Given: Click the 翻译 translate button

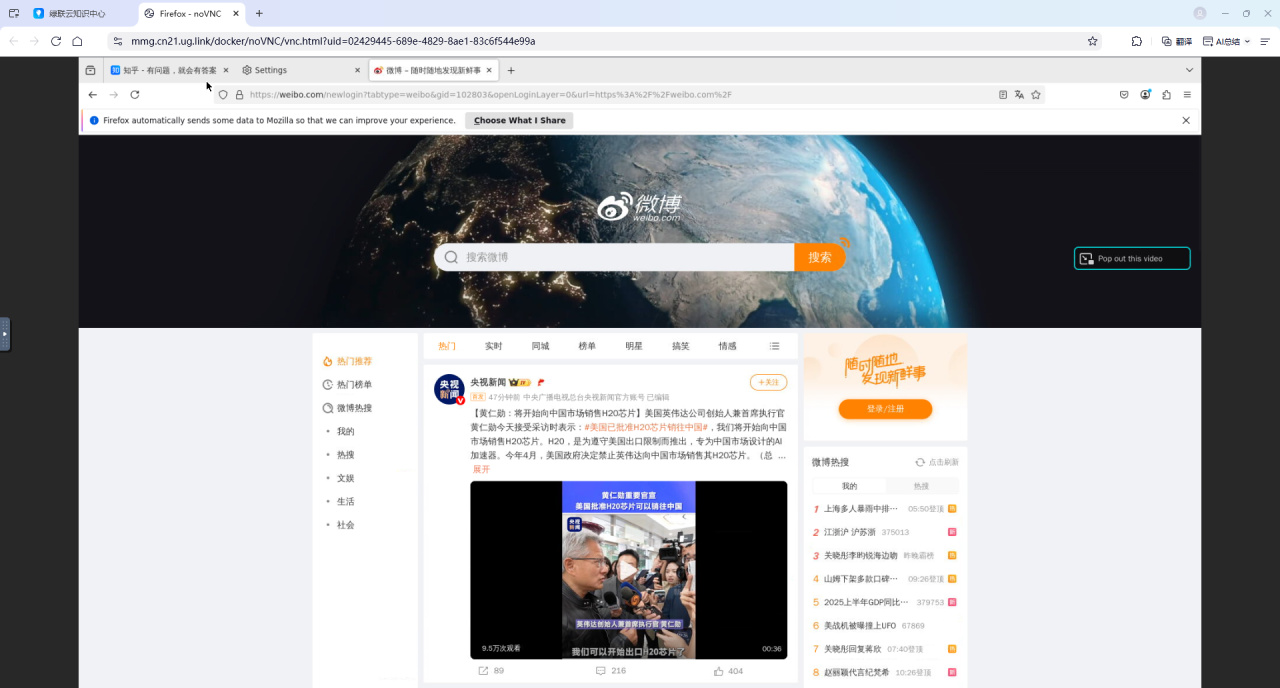Looking at the screenshot, I should point(1177,41).
